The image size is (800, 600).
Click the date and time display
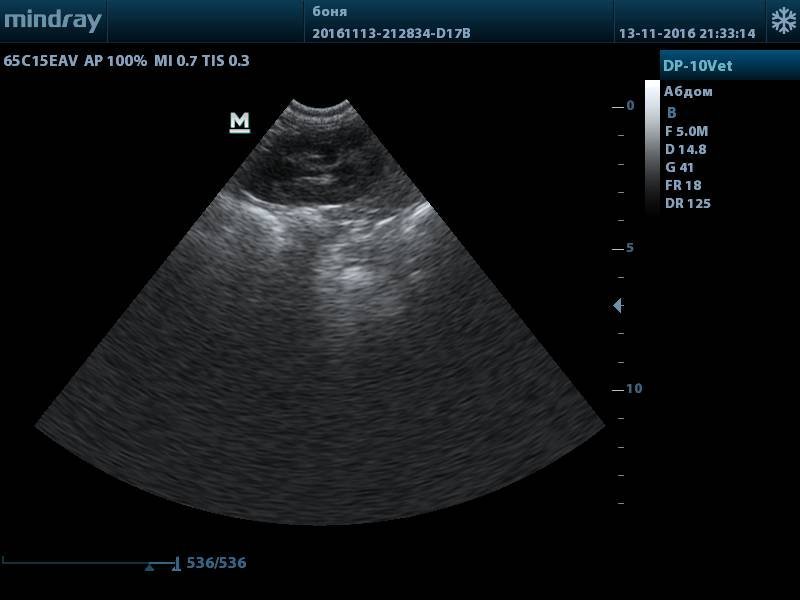tap(686, 33)
